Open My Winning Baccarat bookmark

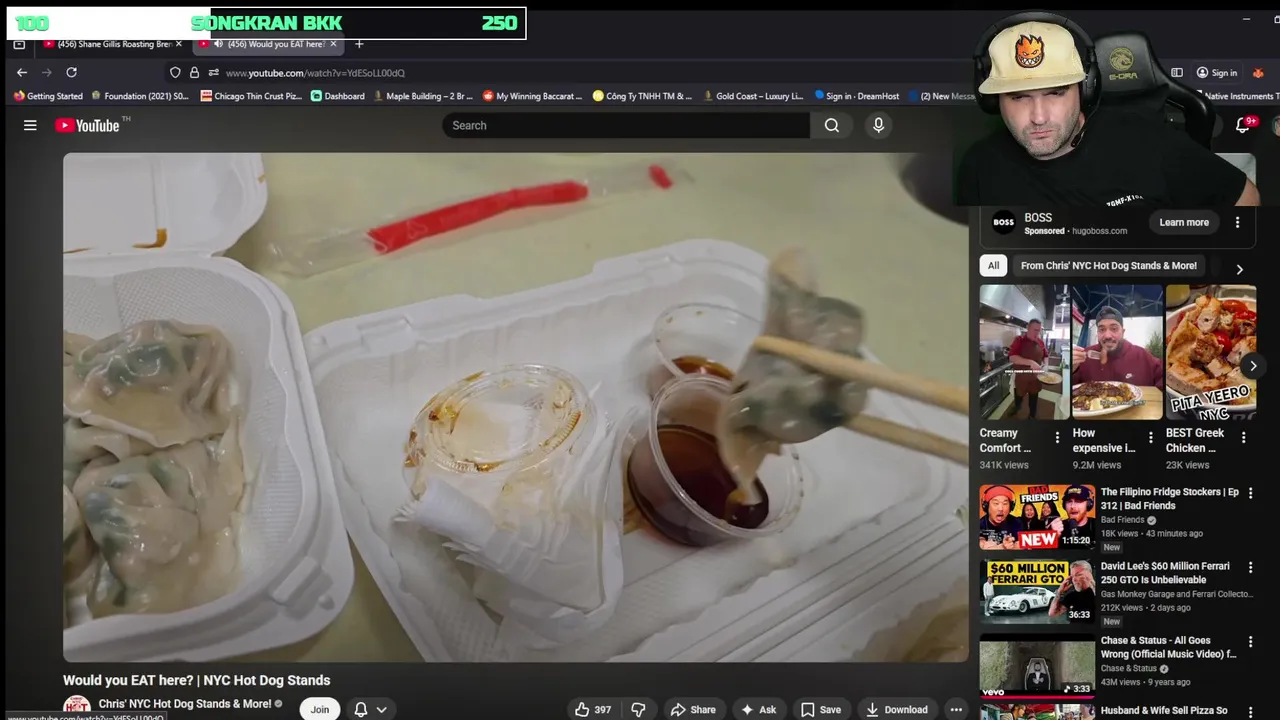point(532,96)
